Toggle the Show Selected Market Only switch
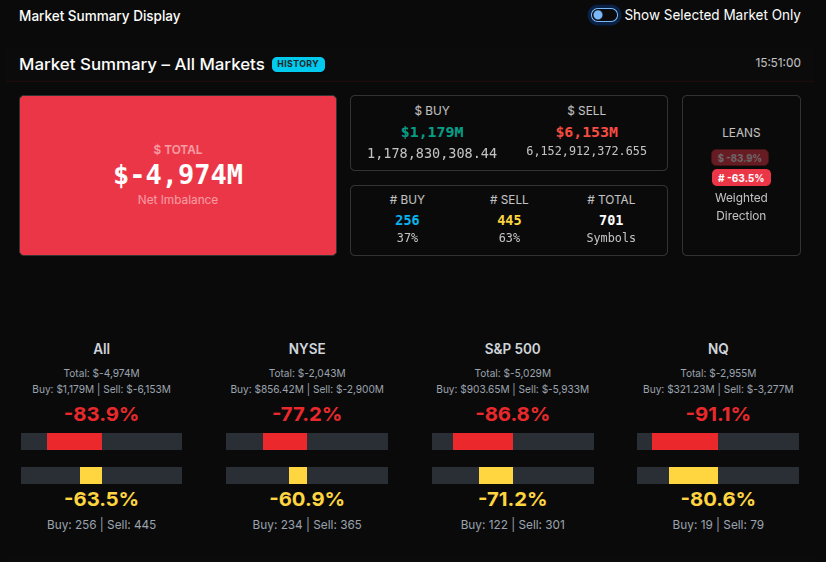The image size is (826, 562). pyautogui.click(x=604, y=15)
